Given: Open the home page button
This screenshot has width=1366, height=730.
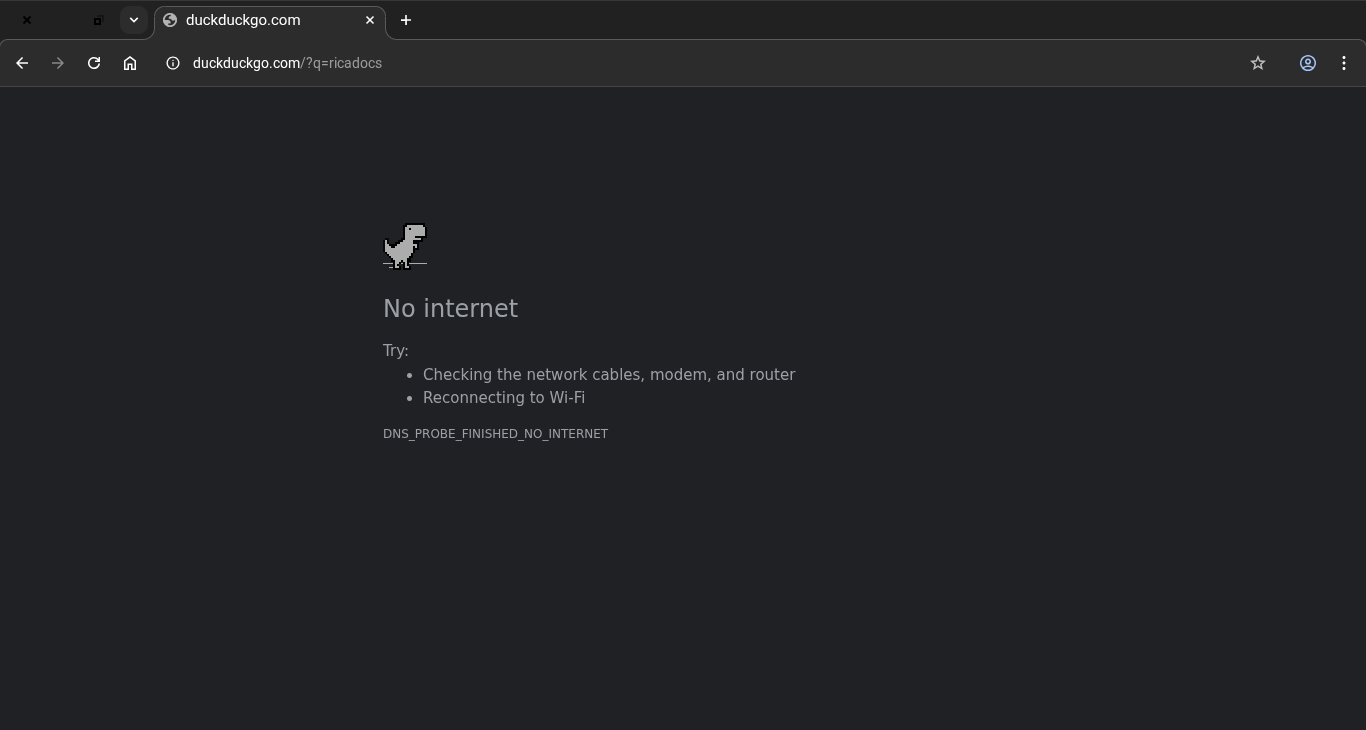Looking at the screenshot, I should coord(130,63).
